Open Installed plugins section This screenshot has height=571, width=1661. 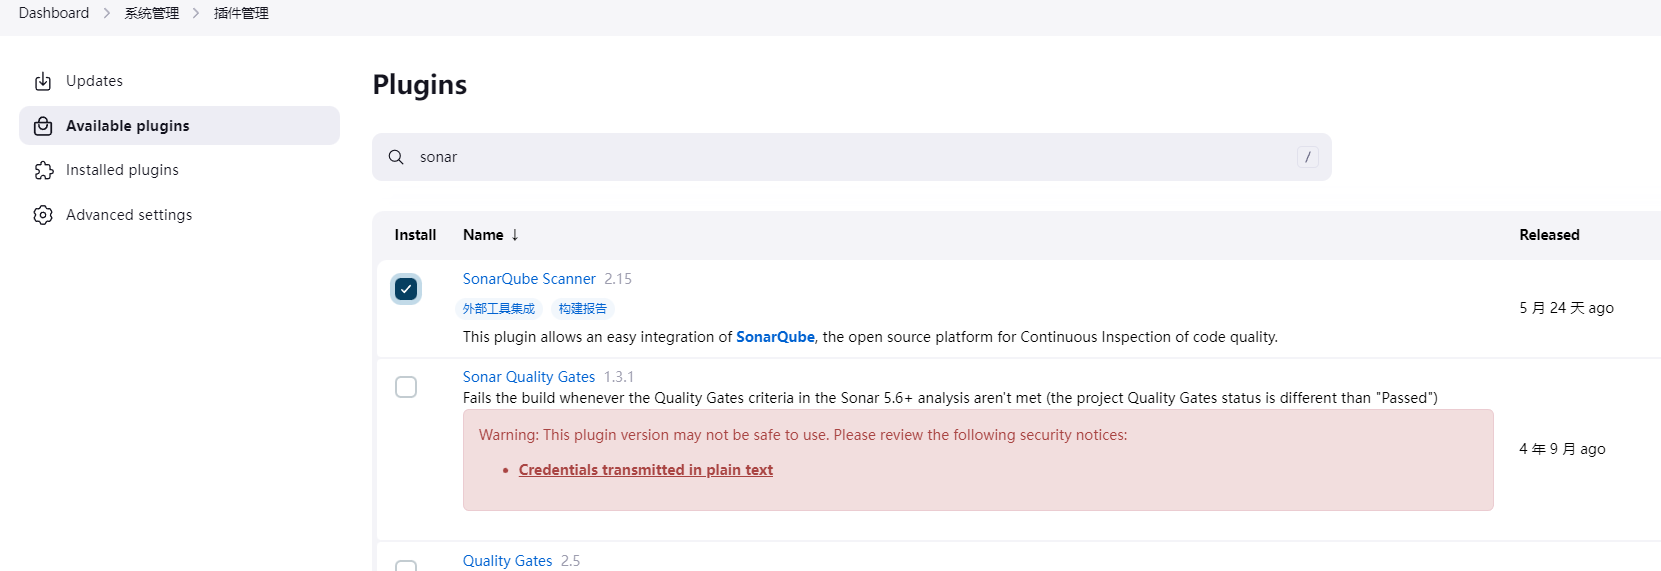click(x=180, y=170)
